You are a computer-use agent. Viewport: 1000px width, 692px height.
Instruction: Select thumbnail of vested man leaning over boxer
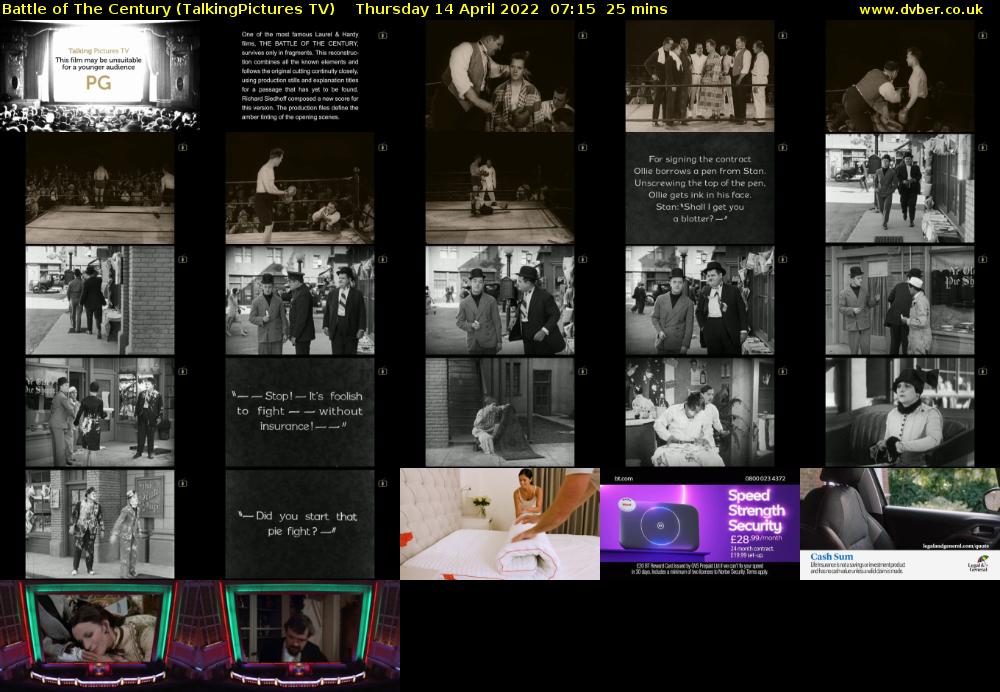coord(500,76)
